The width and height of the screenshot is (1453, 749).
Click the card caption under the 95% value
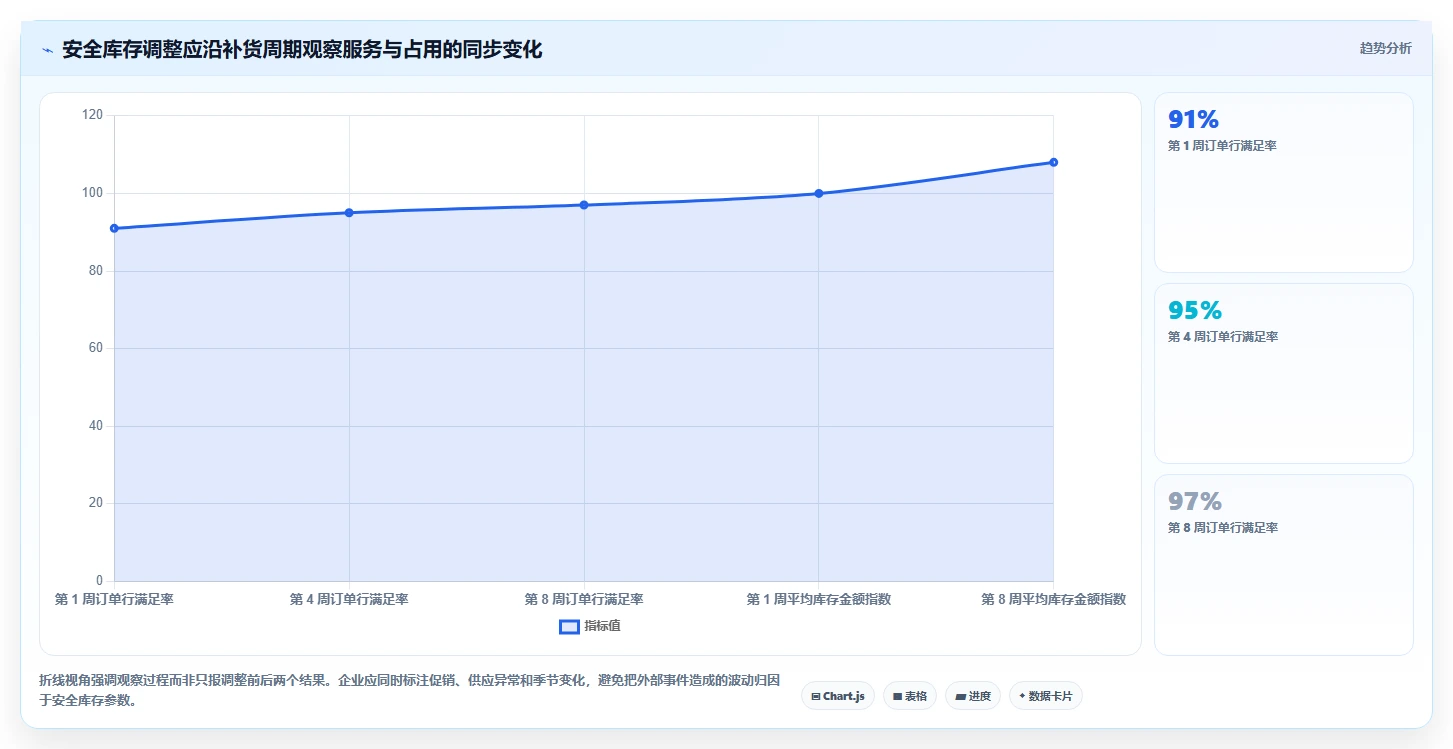(1222, 337)
